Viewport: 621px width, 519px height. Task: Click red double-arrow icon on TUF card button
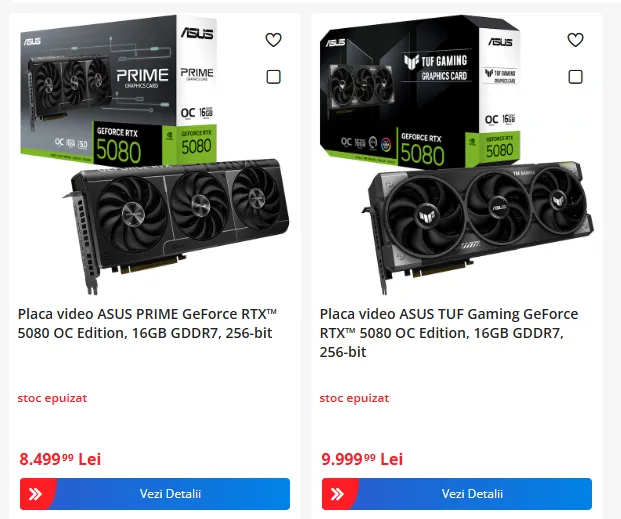[337, 494]
